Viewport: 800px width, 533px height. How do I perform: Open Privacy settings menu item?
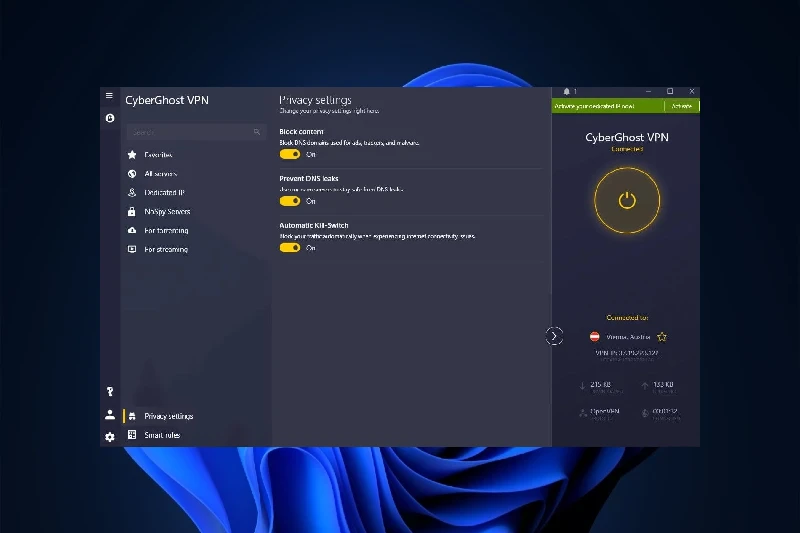point(194,416)
